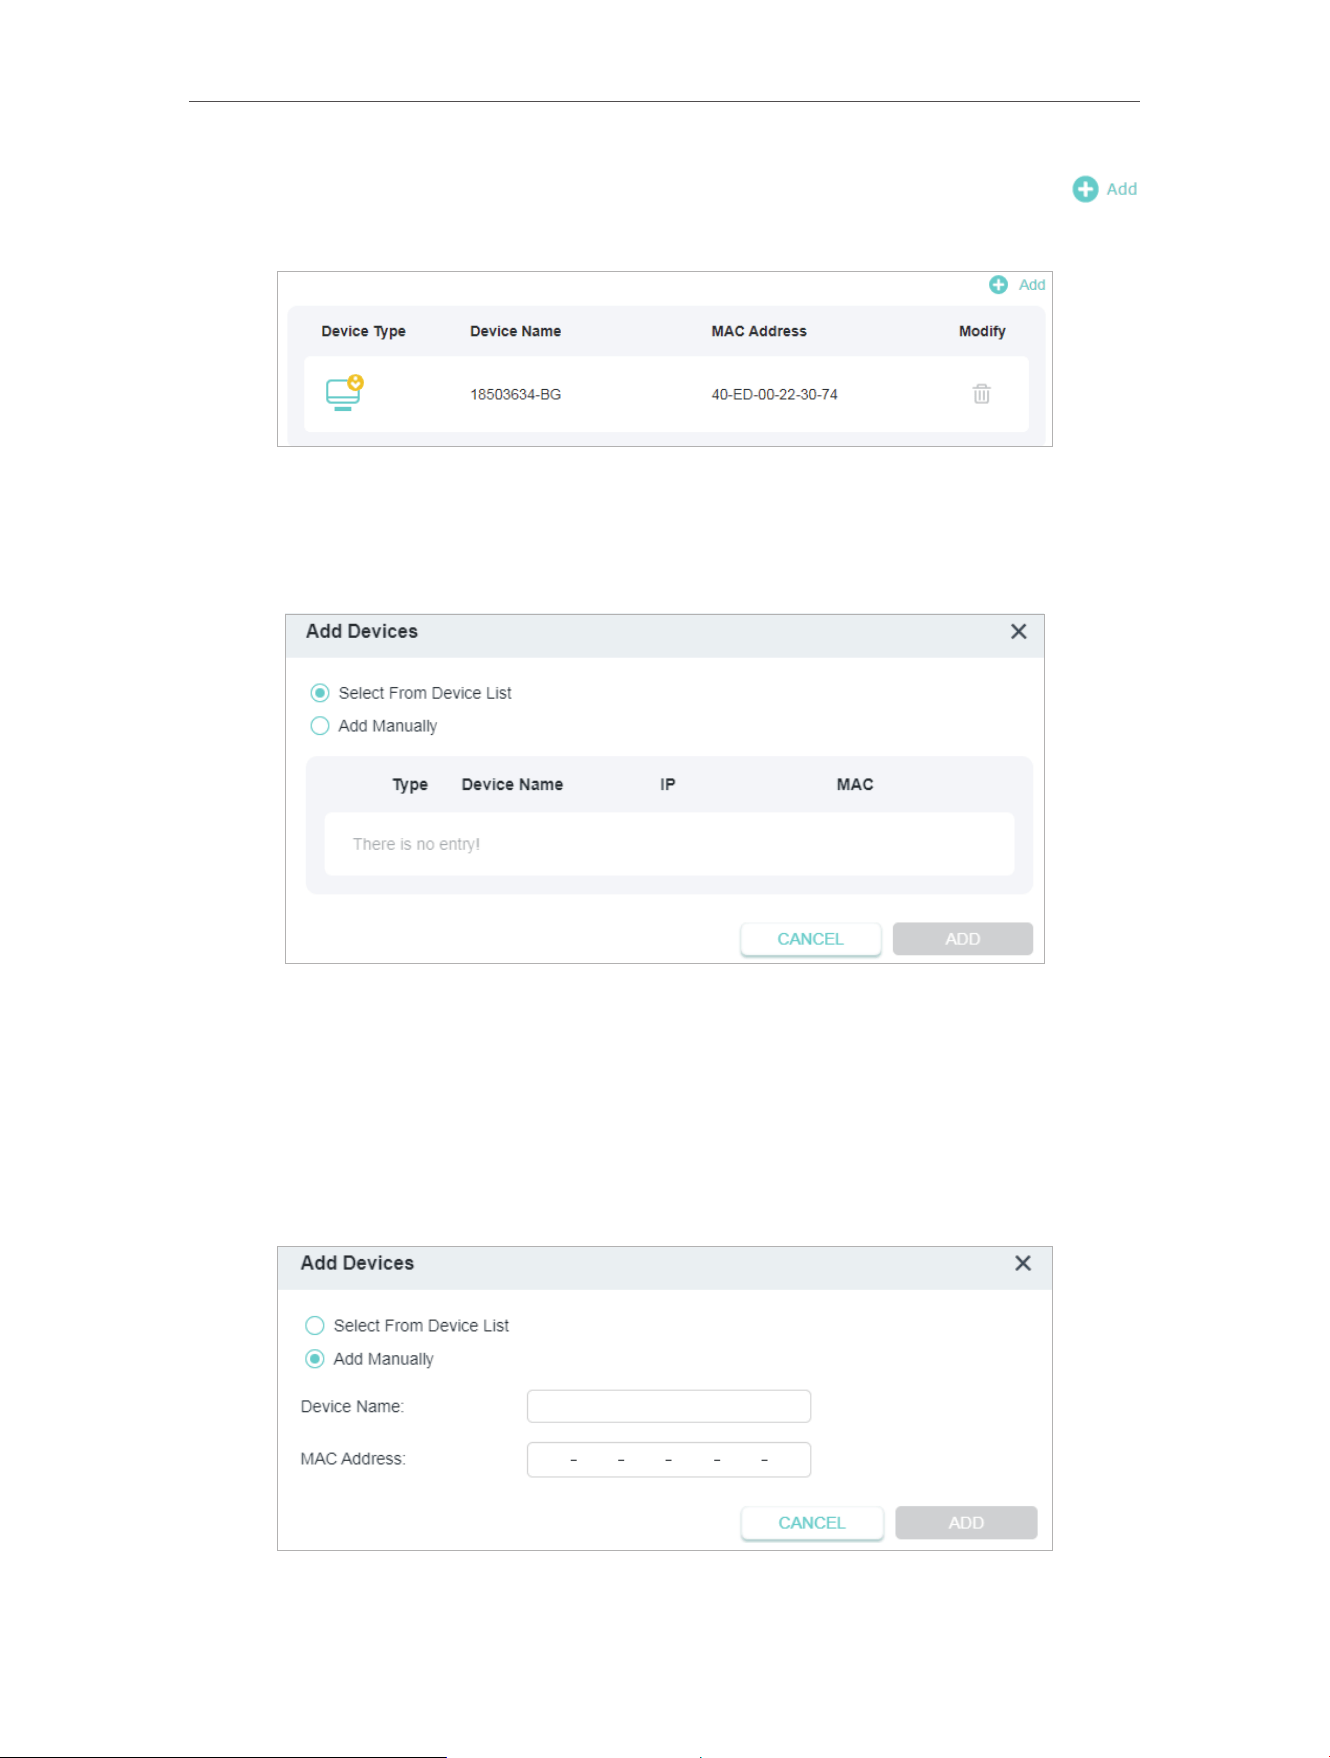Click the MAC Address input field
1330x1758 pixels.
coord(669,1459)
